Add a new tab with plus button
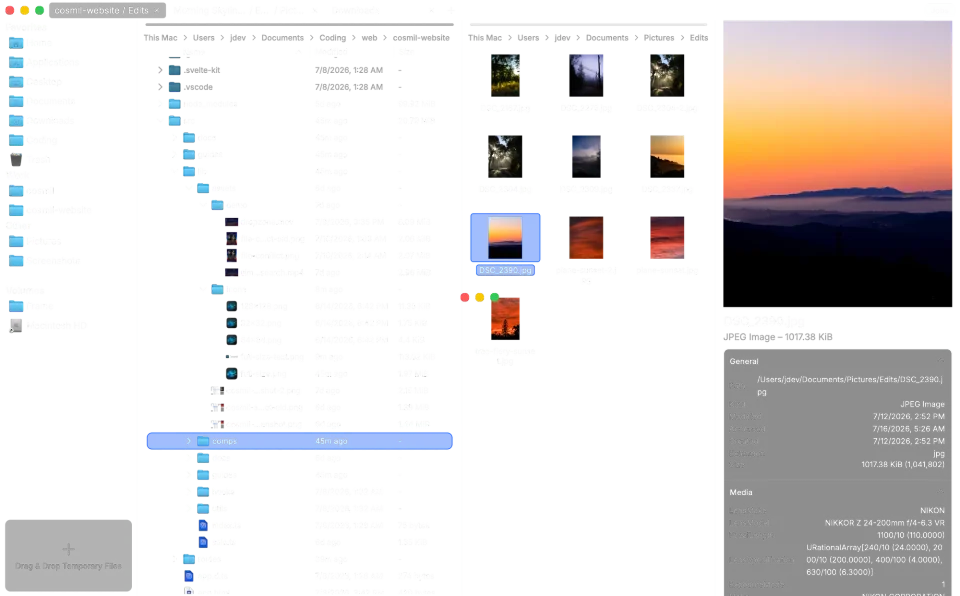 (x=452, y=10)
